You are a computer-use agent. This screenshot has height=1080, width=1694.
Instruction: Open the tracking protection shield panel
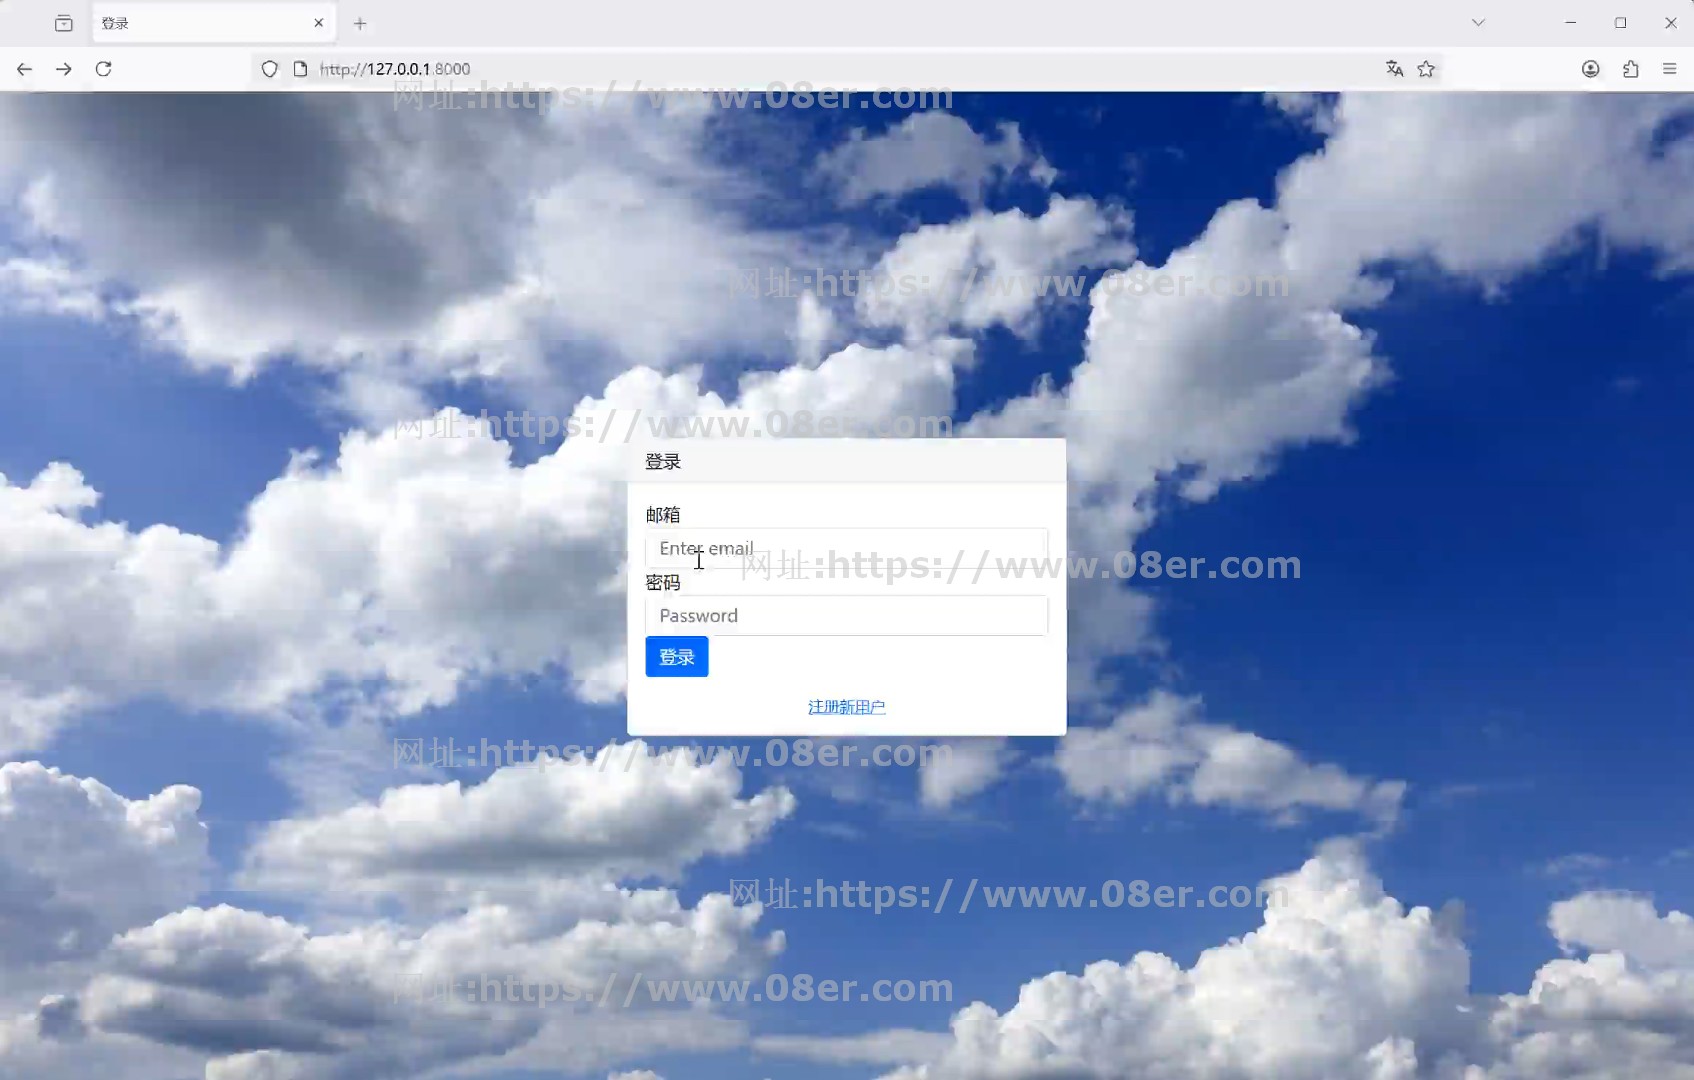pos(269,69)
